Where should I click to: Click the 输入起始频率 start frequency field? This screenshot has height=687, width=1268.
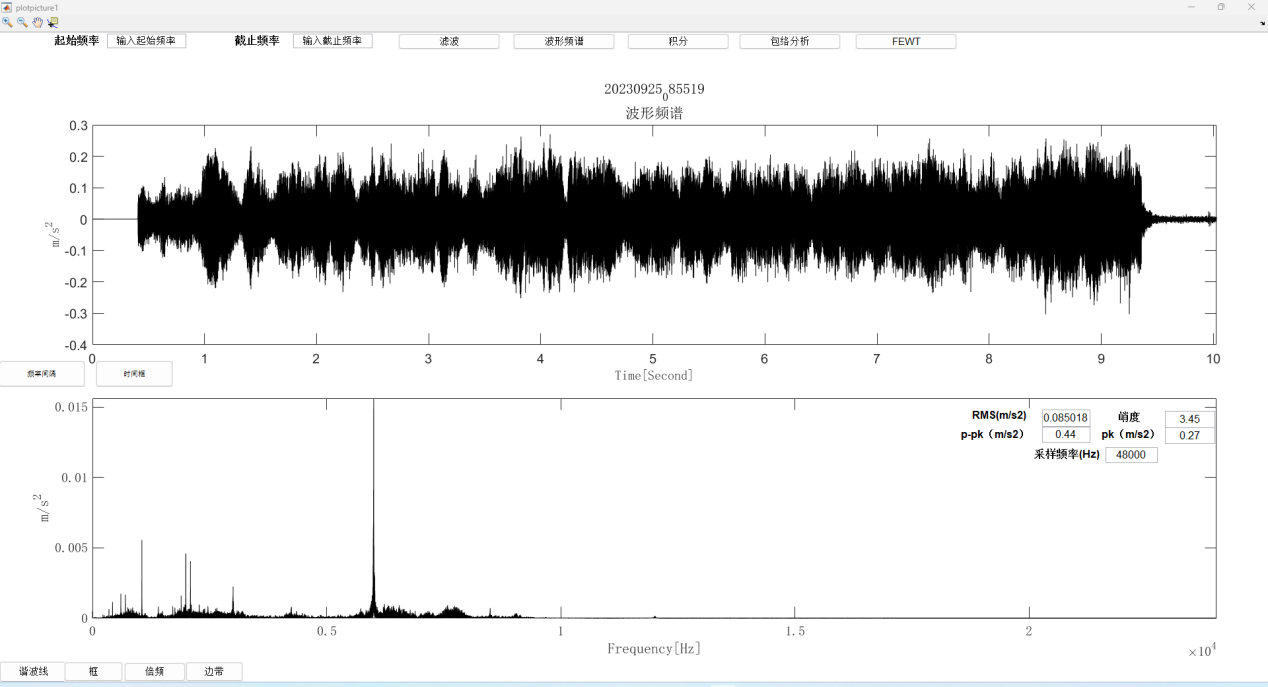[146, 41]
